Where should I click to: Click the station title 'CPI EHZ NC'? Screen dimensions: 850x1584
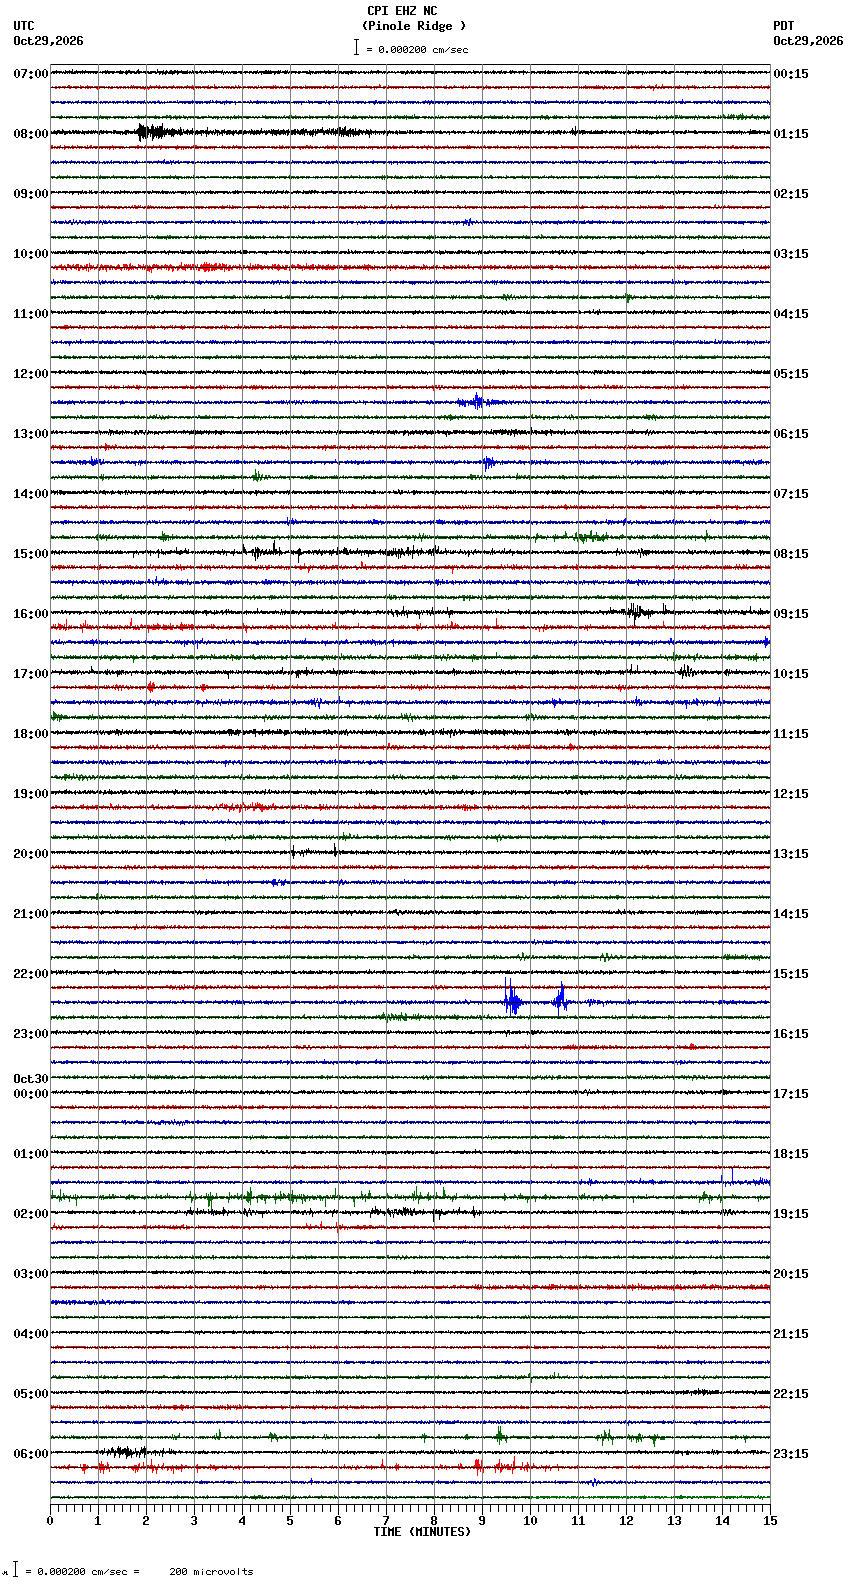[x=402, y=11]
